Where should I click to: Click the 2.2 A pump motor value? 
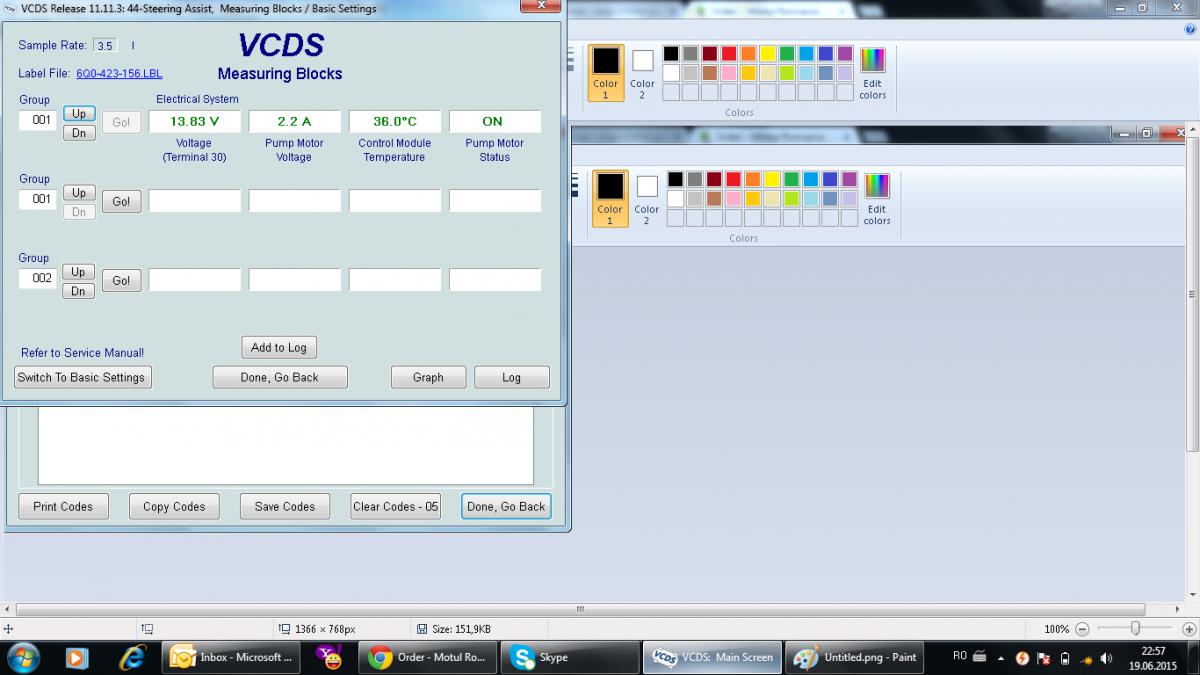click(x=295, y=121)
